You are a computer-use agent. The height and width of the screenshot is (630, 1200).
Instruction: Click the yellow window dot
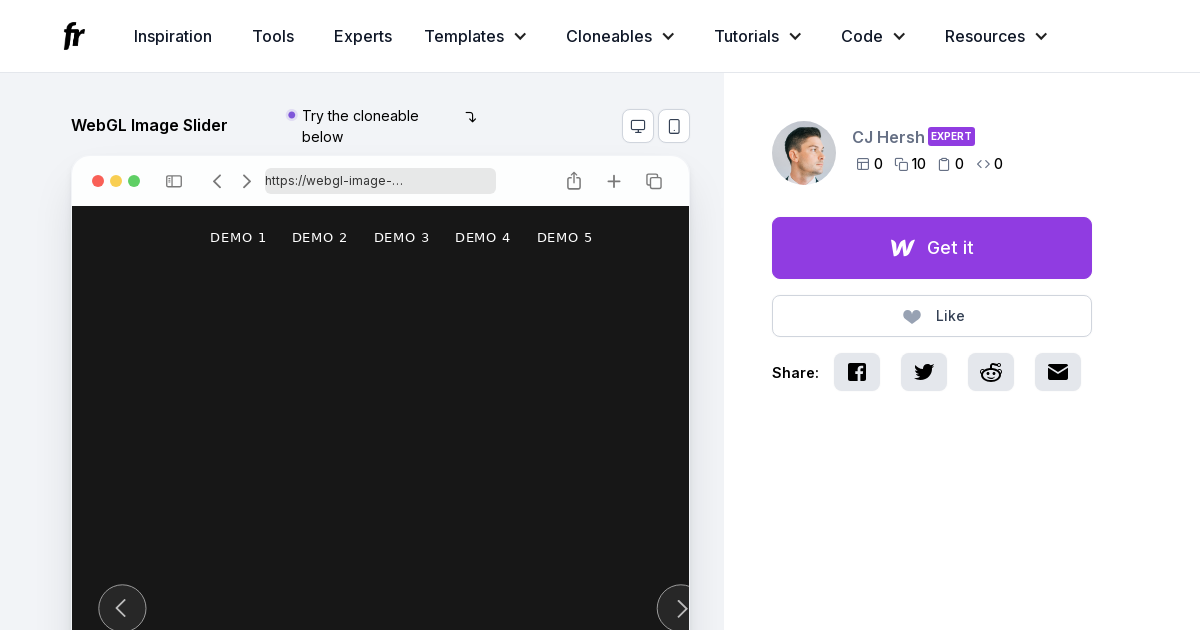pos(116,181)
